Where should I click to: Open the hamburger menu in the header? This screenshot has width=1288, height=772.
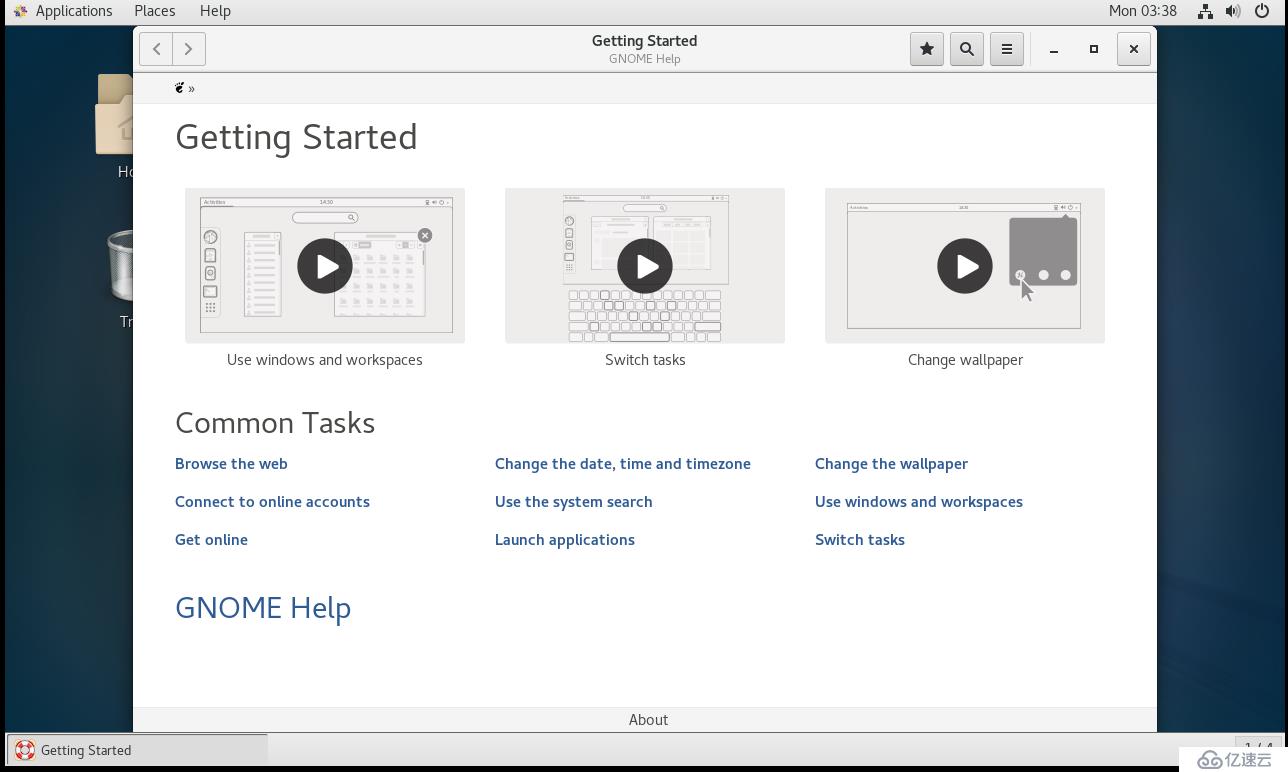click(1007, 49)
